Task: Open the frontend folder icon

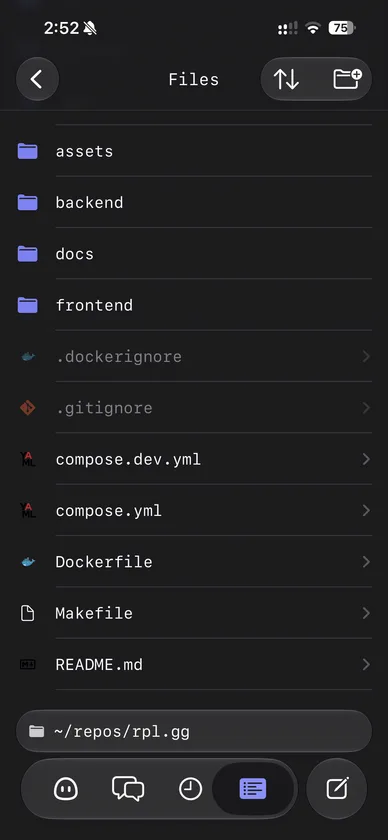Action: click(x=27, y=305)
